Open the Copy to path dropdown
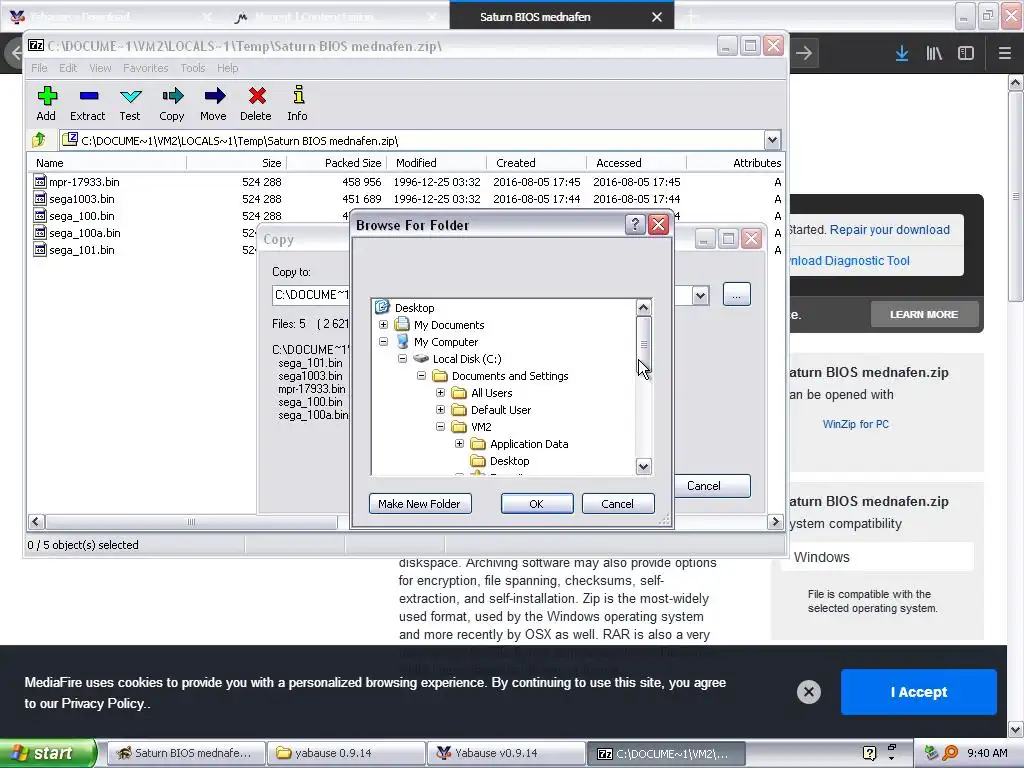This screenshot has width=1024, height=768. (700, 295)
